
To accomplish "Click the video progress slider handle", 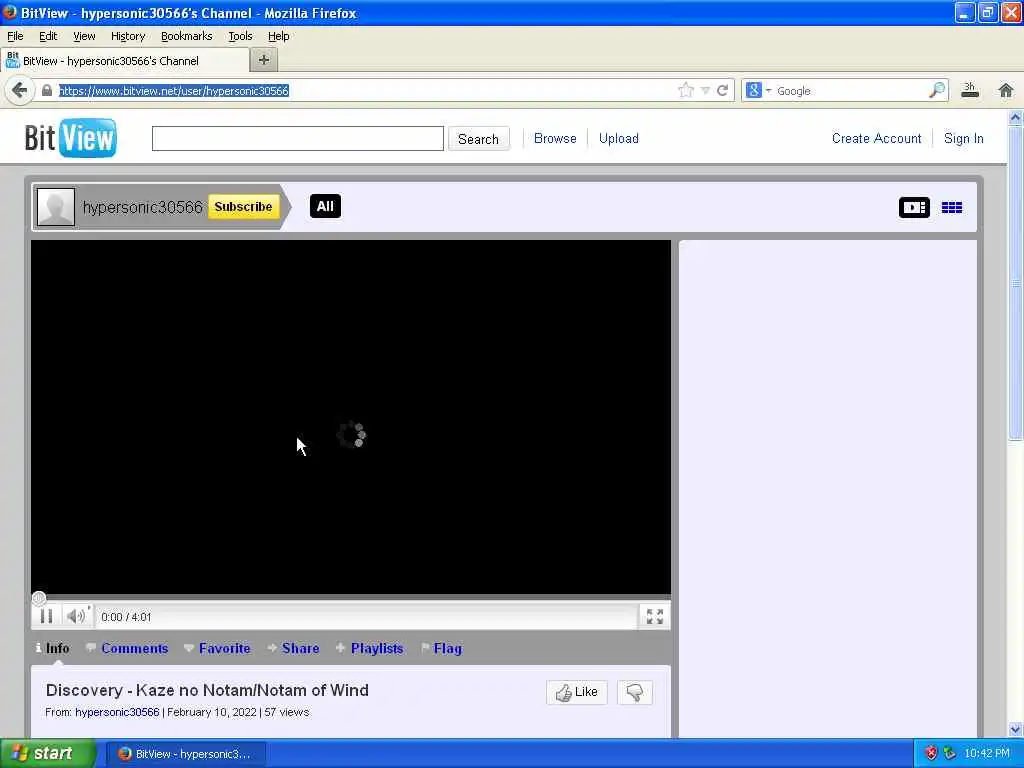I will 39,598.
